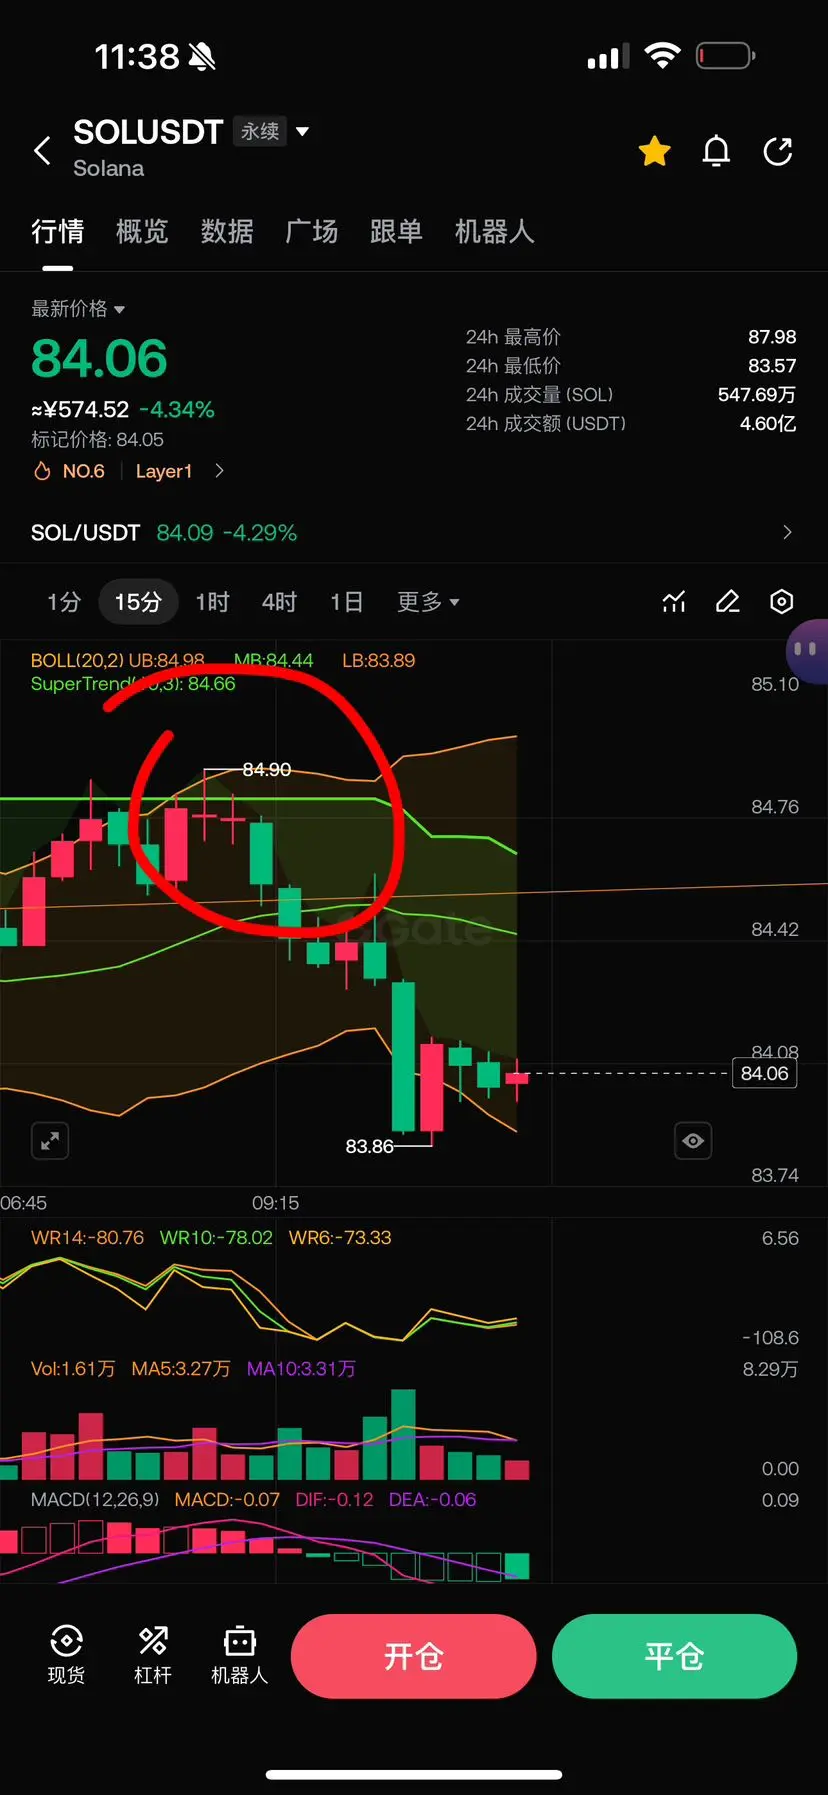Screen dimensions: 828x1795
Task: Open the 现货 spot trading icon
Action: [66, 1655]
